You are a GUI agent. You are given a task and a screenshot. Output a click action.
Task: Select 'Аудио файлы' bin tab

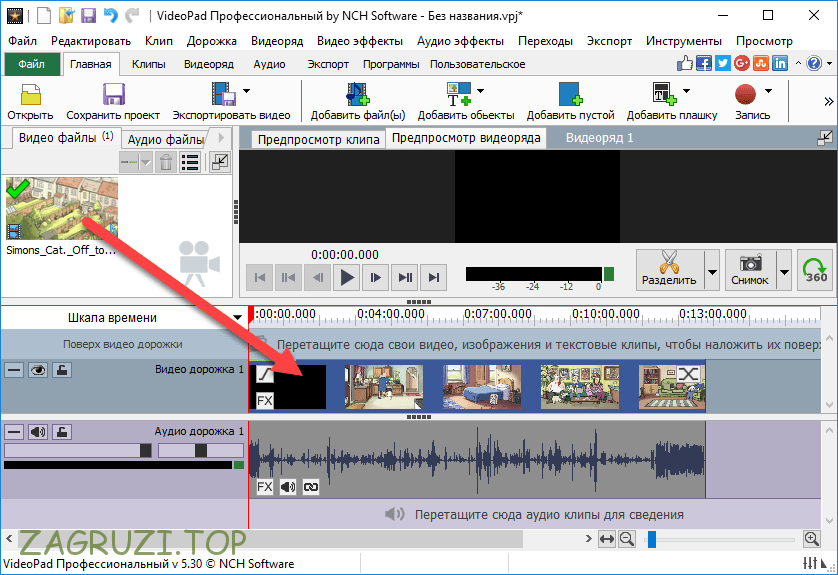click(166, 139)
